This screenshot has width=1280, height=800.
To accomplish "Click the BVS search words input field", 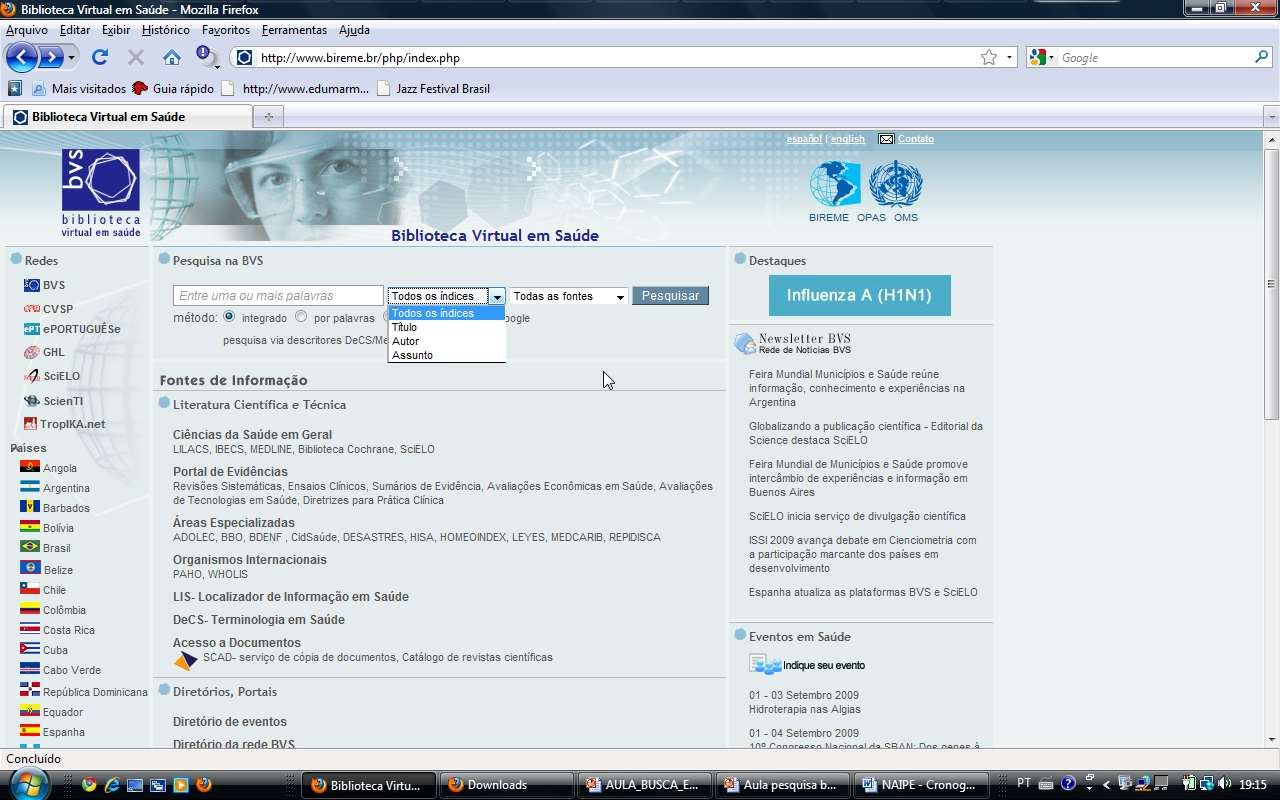I will pyautogui.click(x=279, y=296).
